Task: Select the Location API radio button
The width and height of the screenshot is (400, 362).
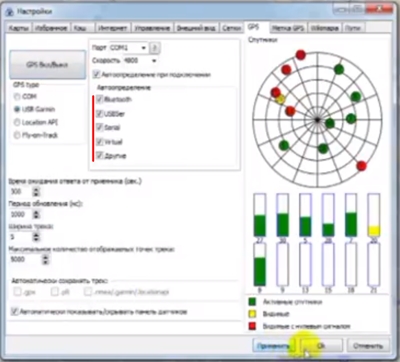Action: pyautogui.click(x=17, y=122)
